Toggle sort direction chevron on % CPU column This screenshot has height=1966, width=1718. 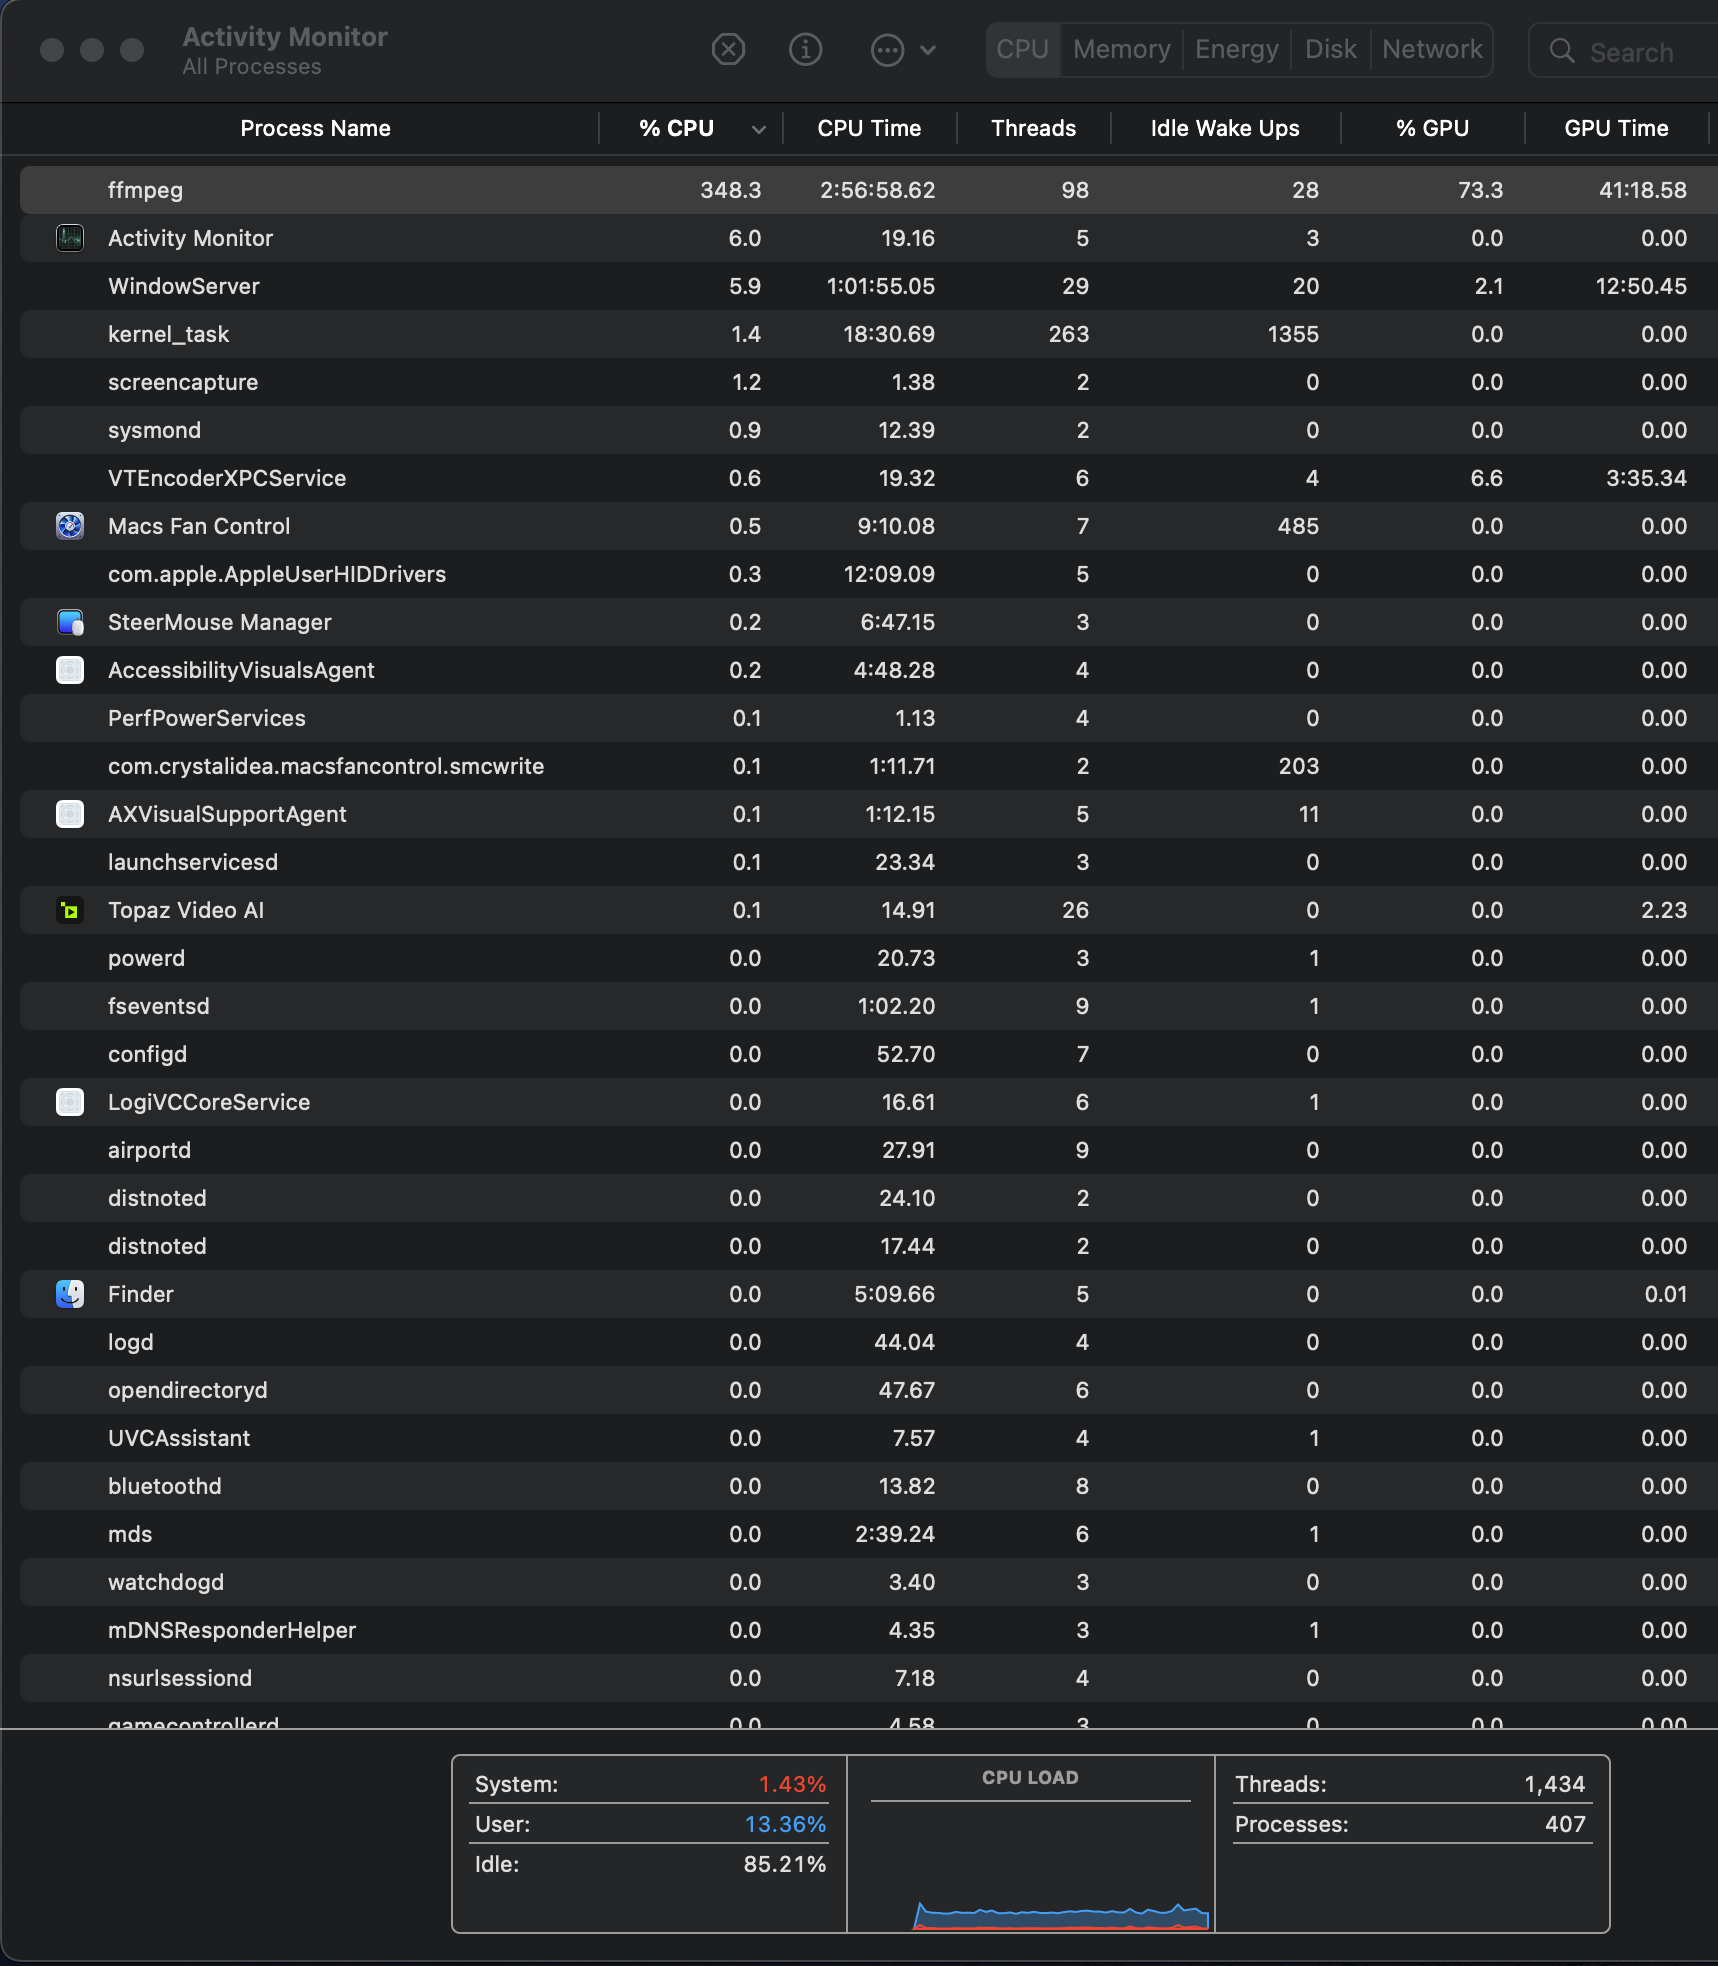tap(759, 129)
